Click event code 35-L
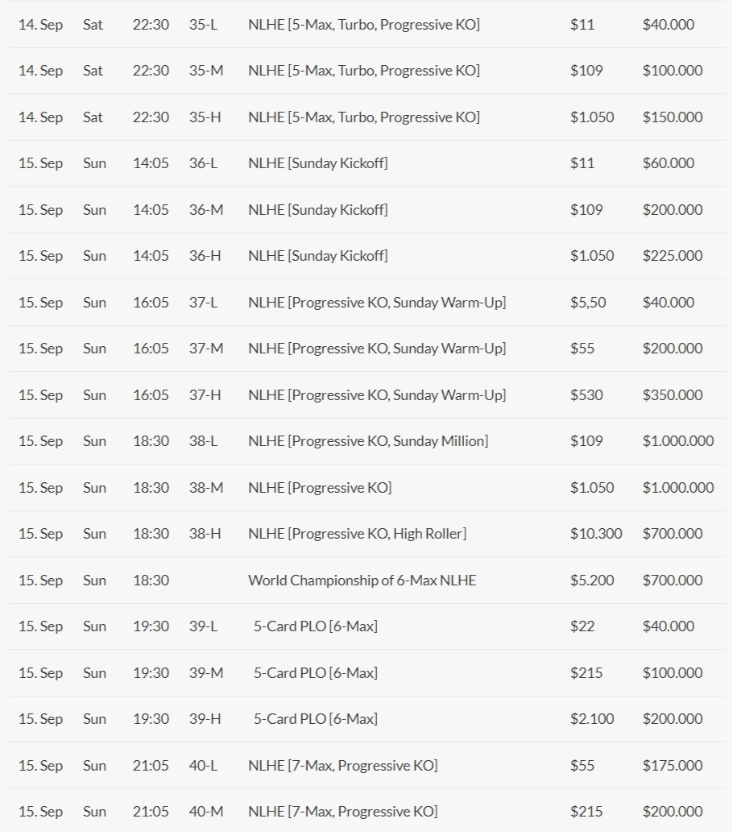Screen dimensions: 732x832 (203, 24)
